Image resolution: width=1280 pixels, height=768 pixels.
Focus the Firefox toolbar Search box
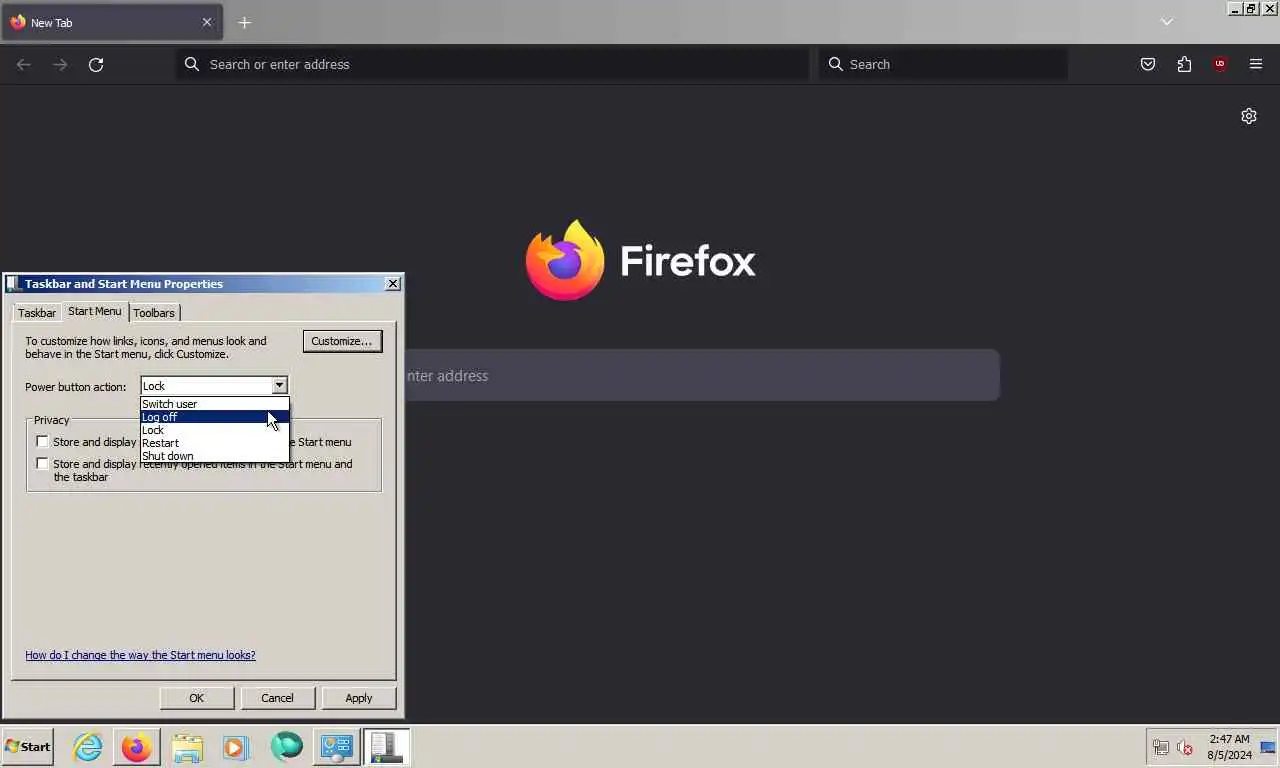(x=943, y=64)
